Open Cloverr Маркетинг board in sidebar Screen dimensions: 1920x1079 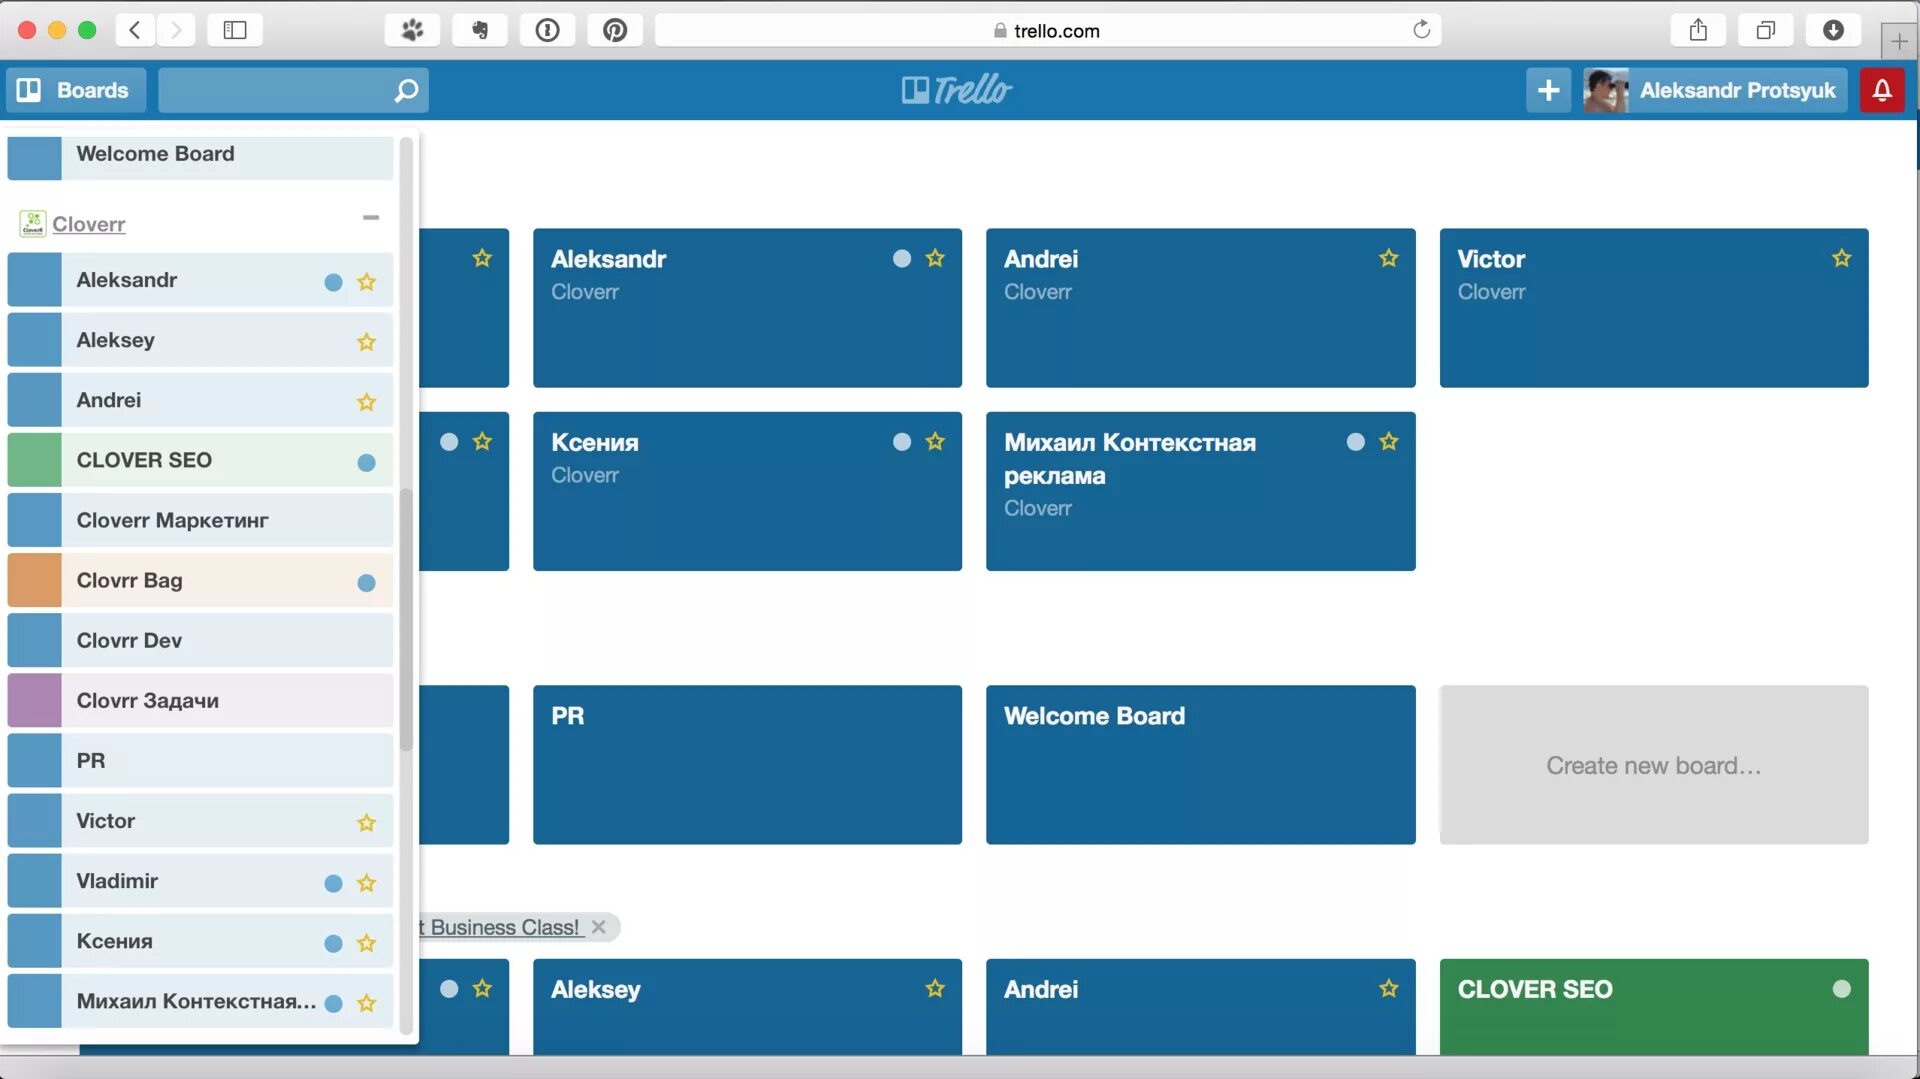coord(200,520)
